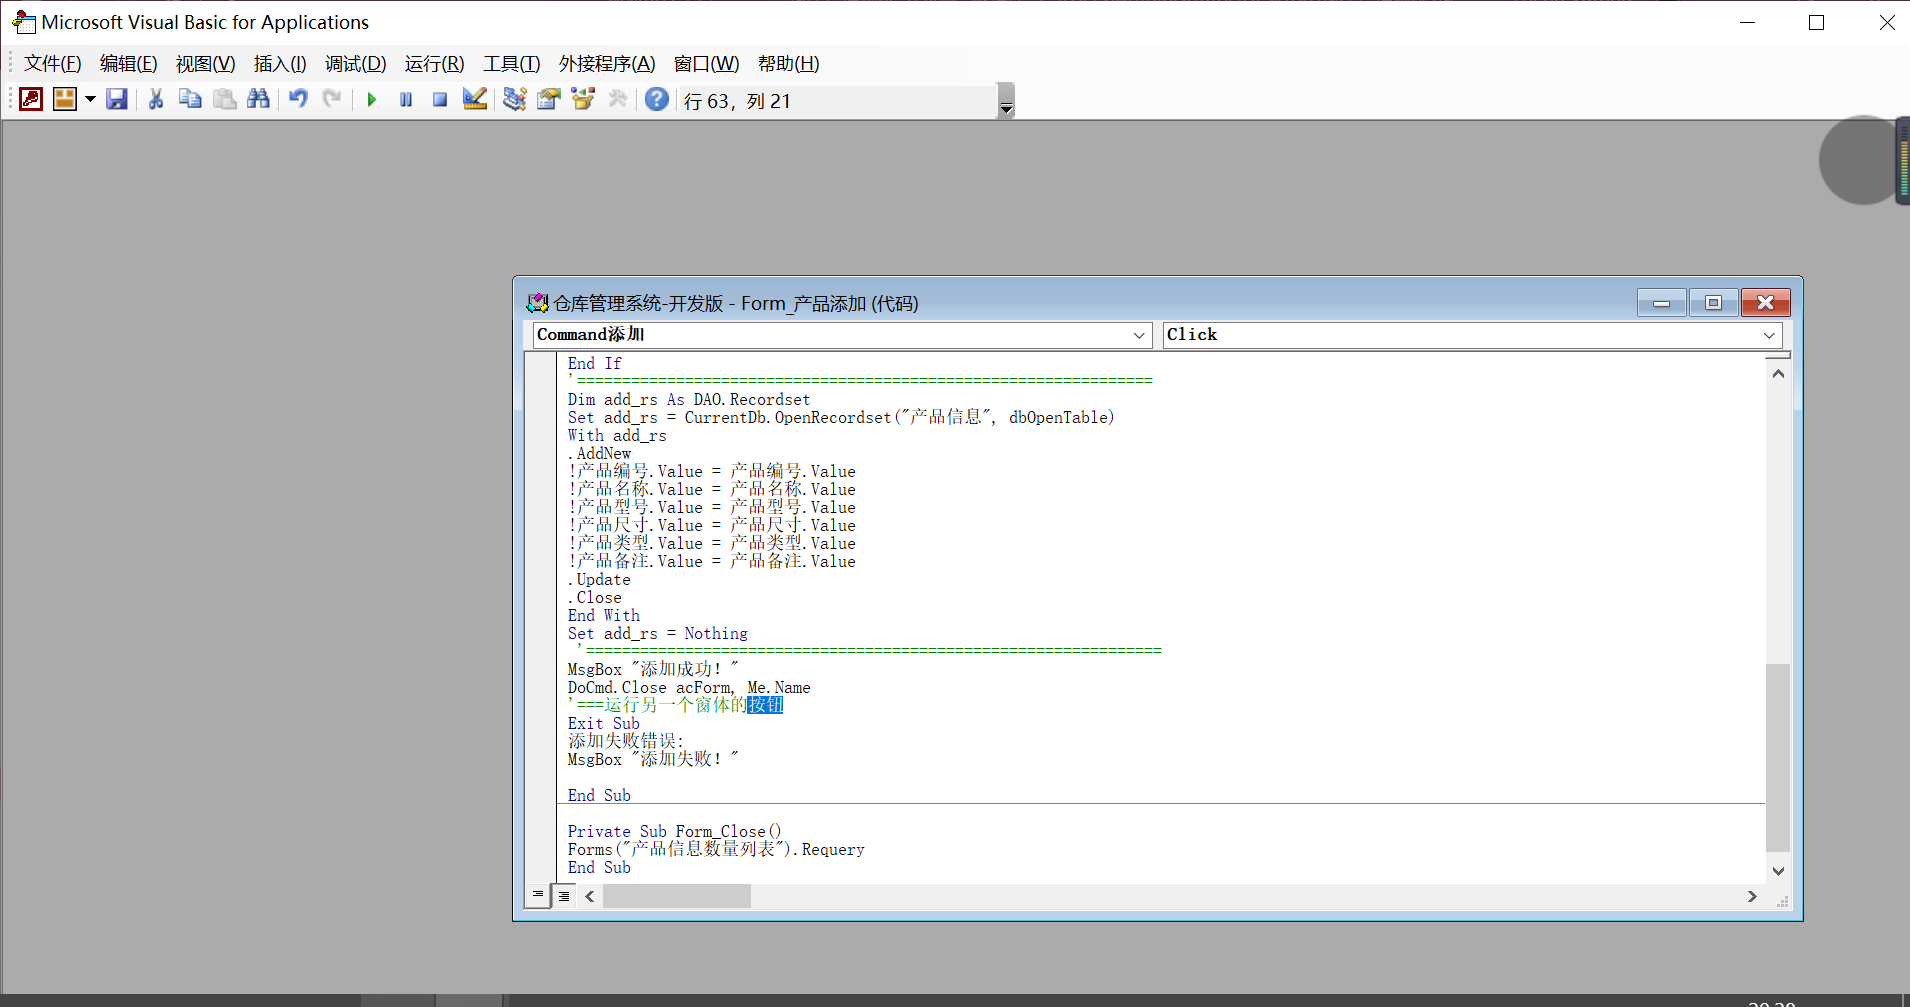The image size is (1910, 1007).
Task: Expand the Command添加 object dropdown
Action: [x=1139, y=335]
